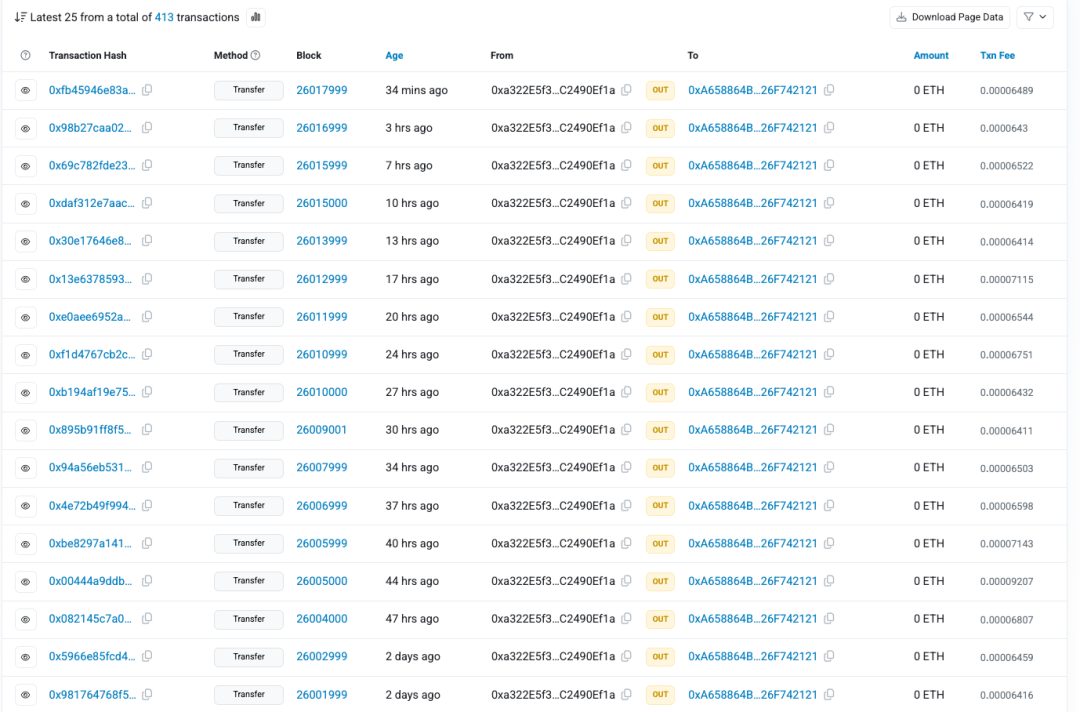Toggle the Age column display format

(394, 55)
